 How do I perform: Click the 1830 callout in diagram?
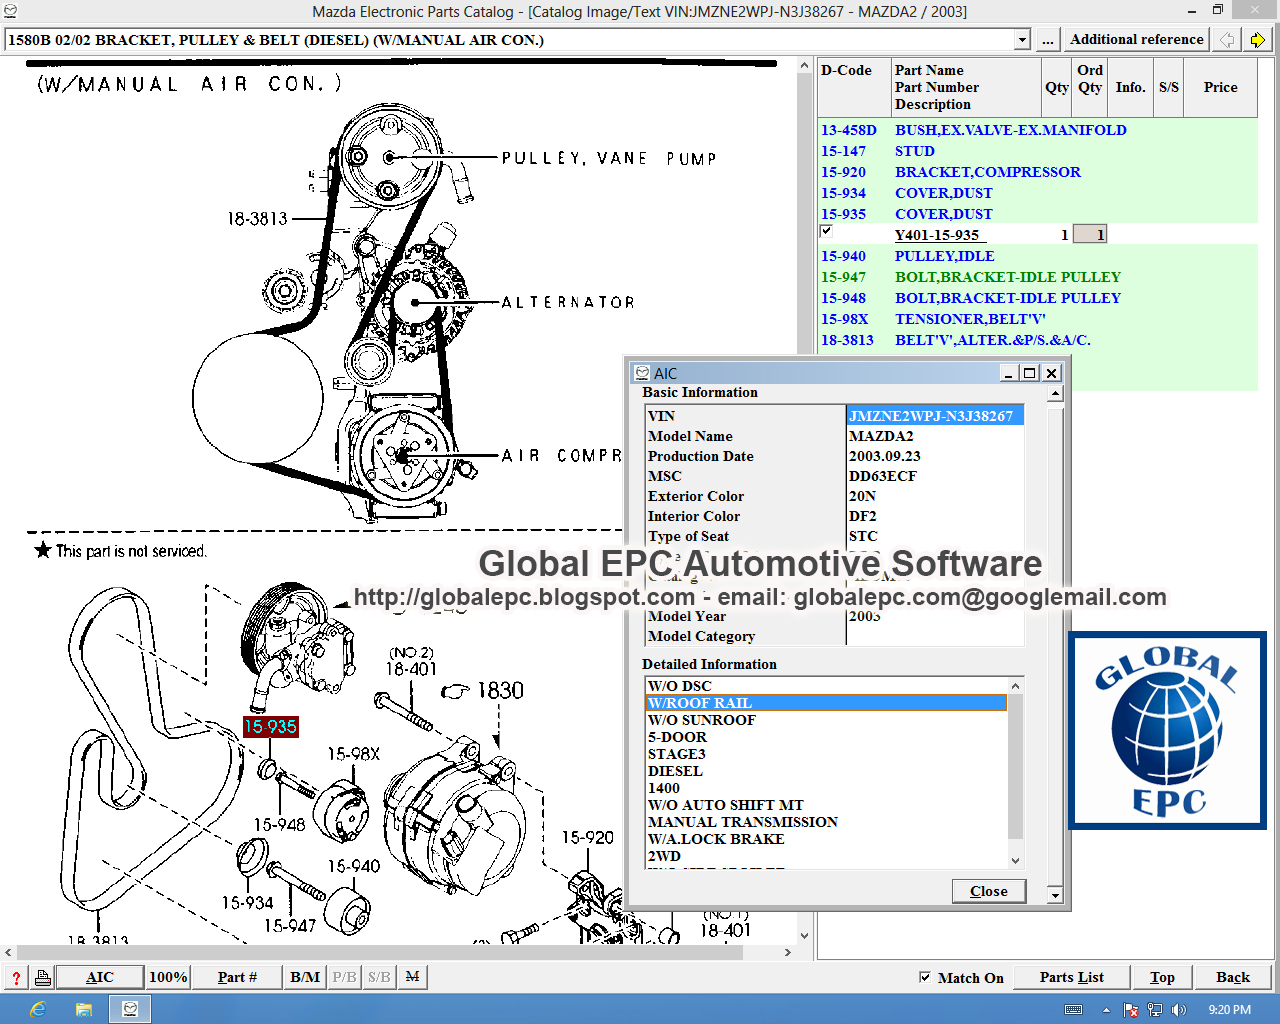point(499,691)
